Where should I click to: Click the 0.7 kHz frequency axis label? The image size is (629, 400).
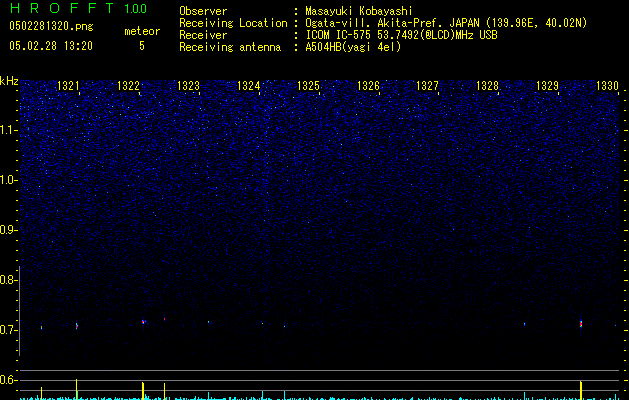[8, 330]
